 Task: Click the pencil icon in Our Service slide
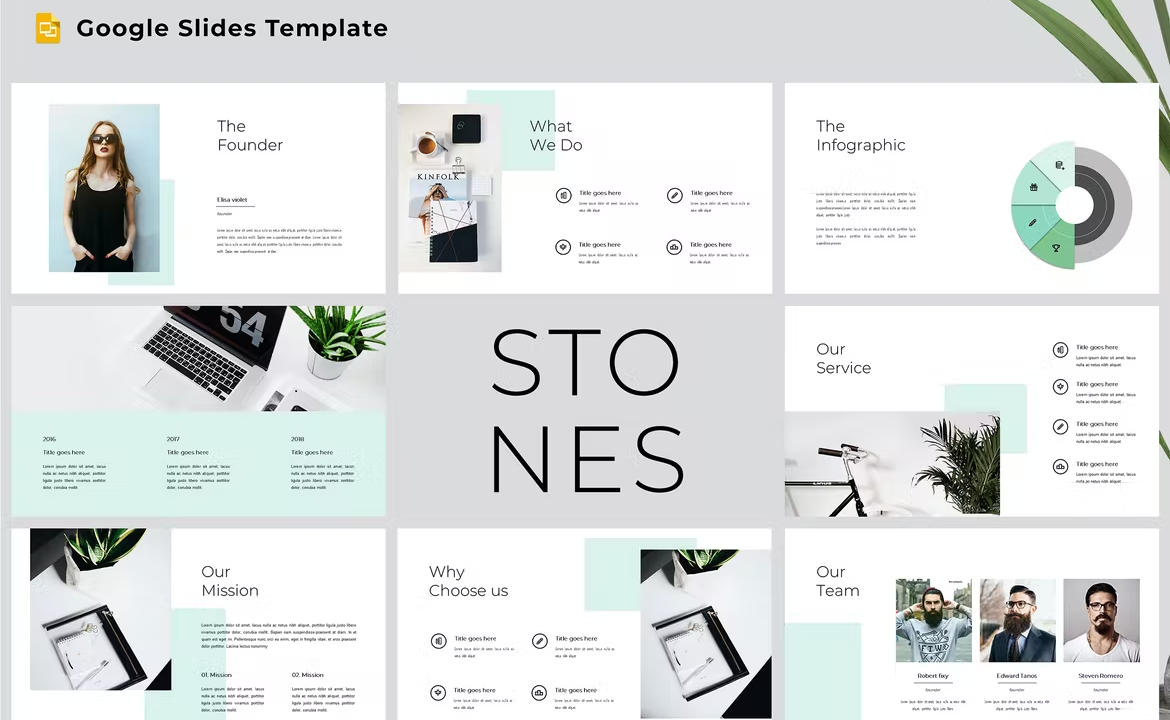1060,427
